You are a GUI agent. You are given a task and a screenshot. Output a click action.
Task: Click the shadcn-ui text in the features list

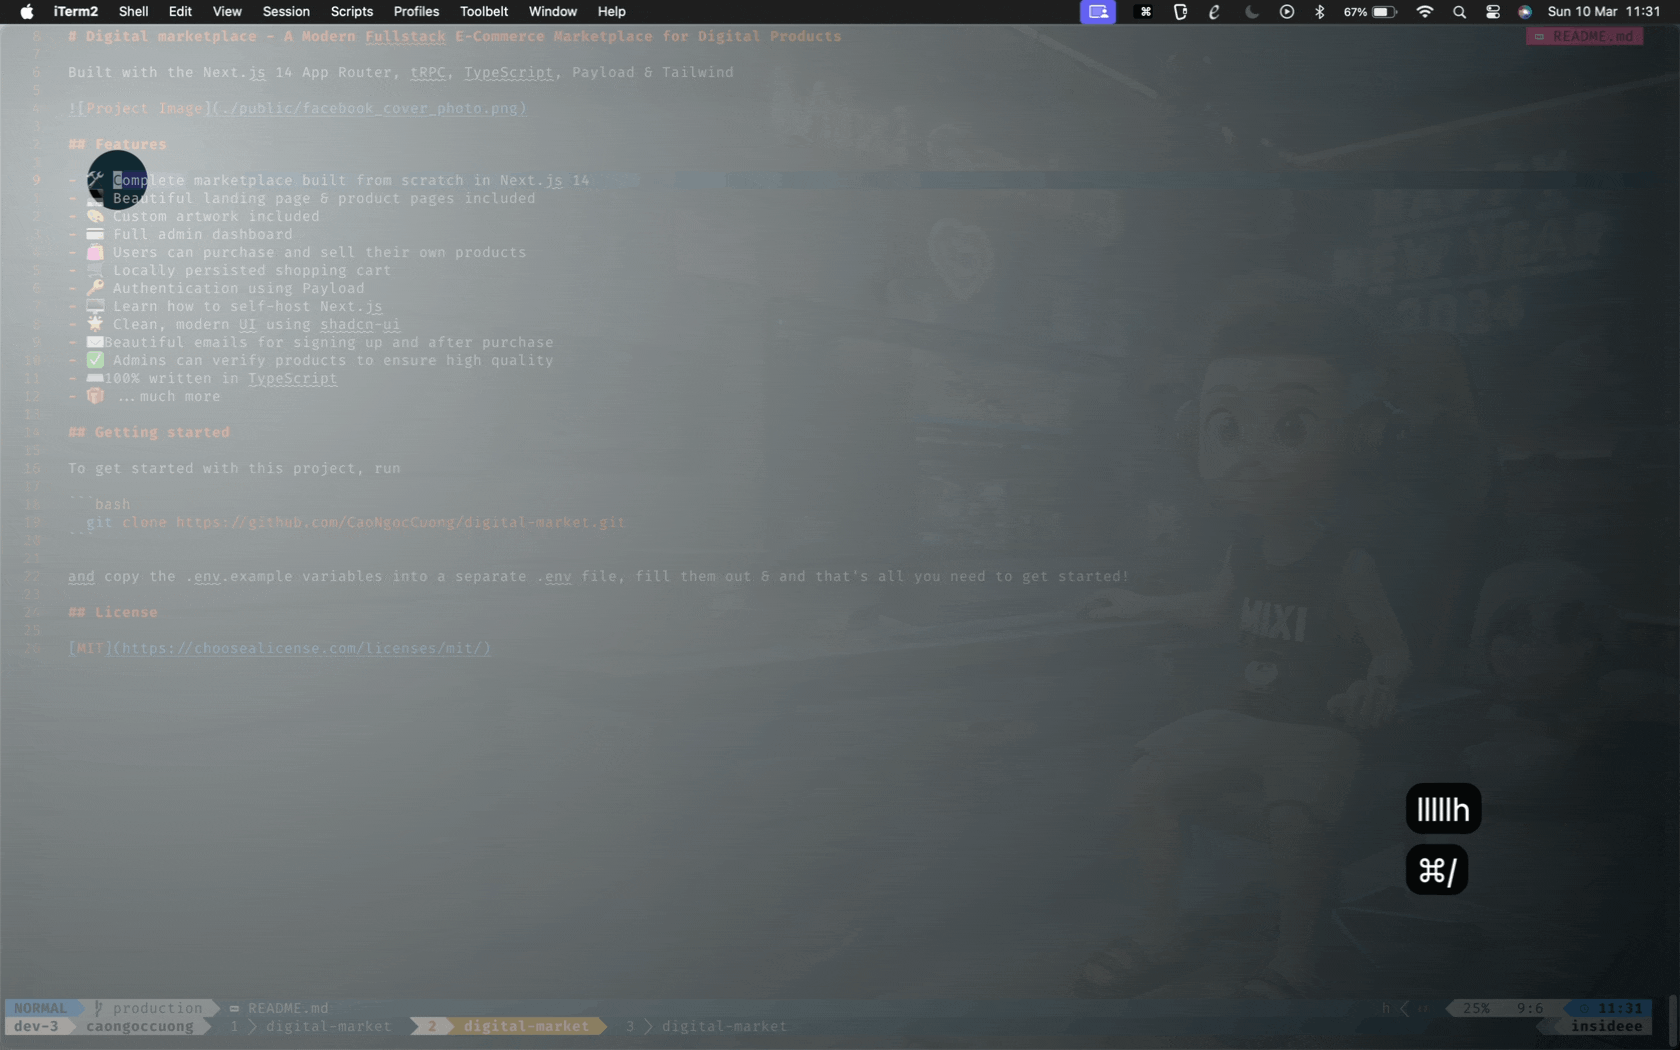pyautogui.click(x=360, y=324)
